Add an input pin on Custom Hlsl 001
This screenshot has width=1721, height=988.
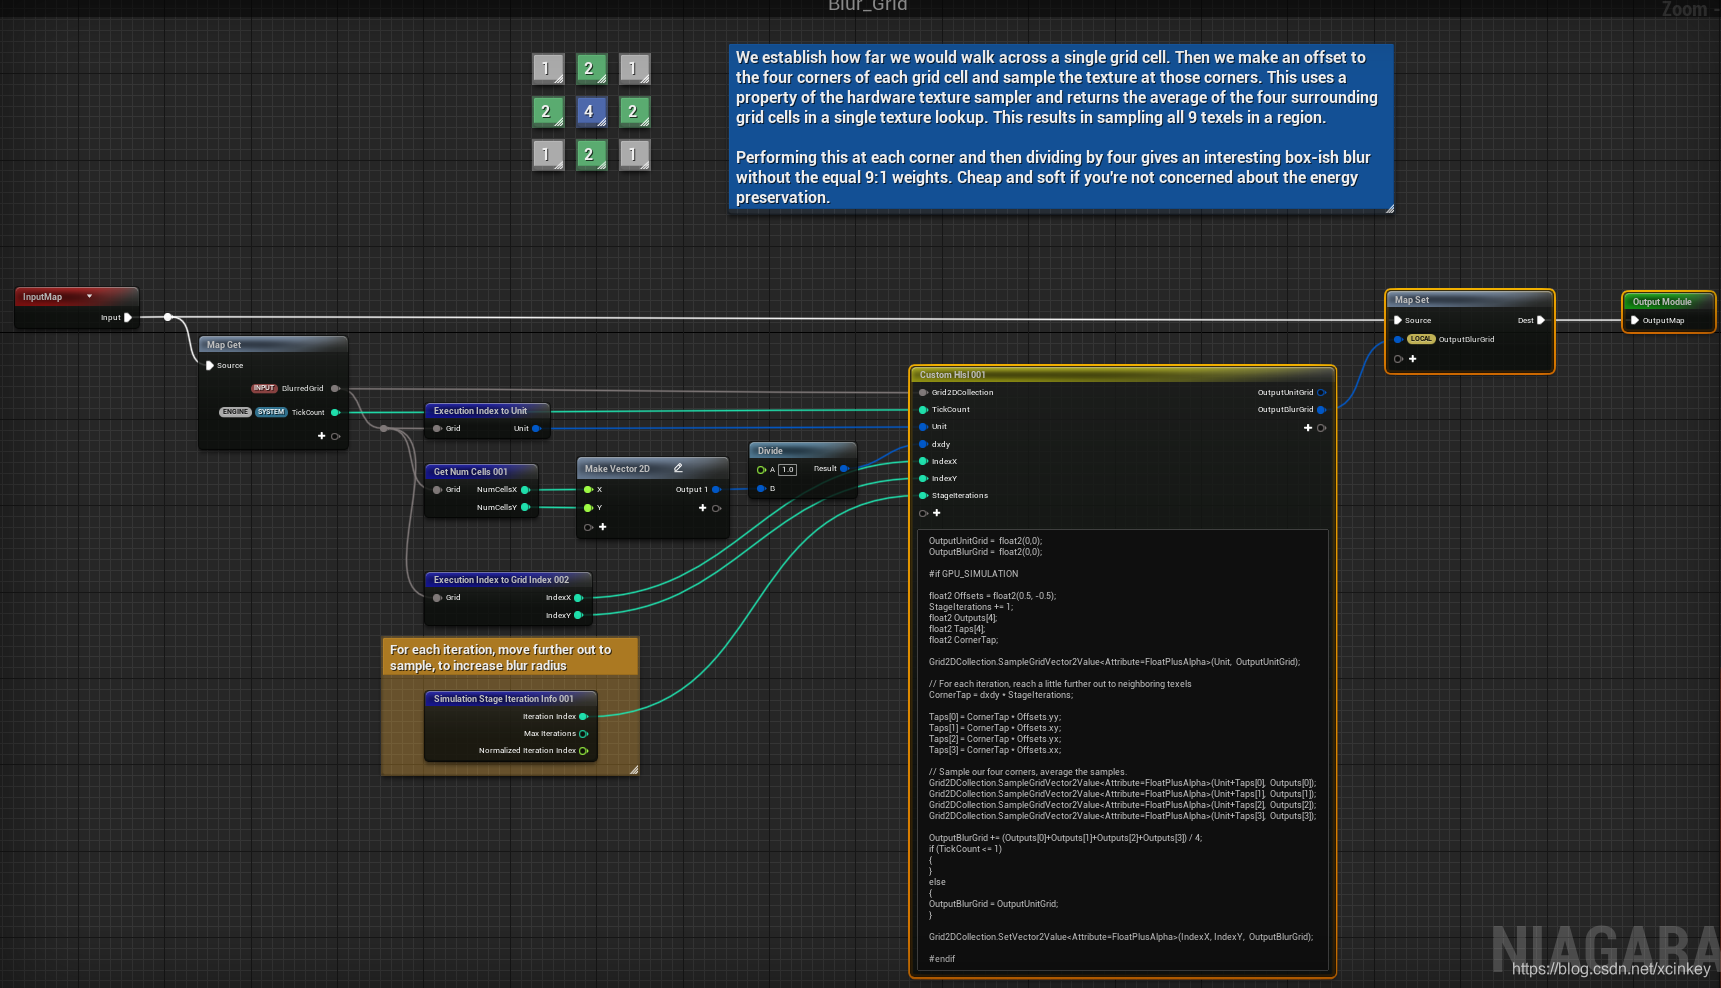tap(937, 513)
